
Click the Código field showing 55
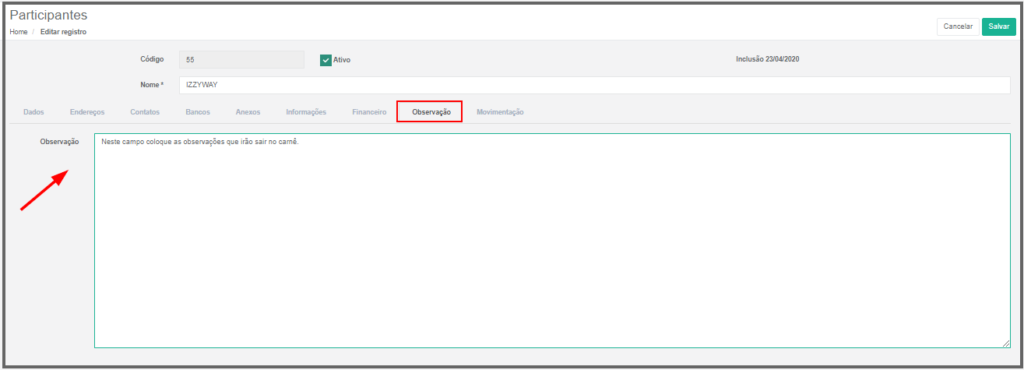click(x=242, y=59)
